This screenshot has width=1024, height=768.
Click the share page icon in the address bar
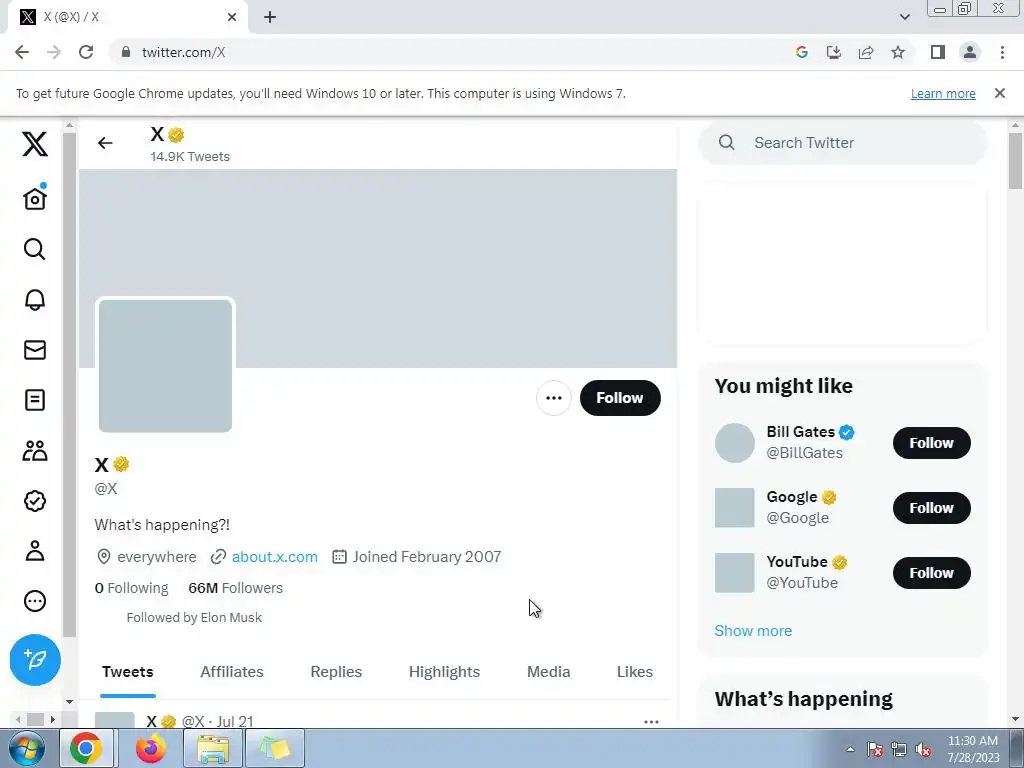pos(866,52)
